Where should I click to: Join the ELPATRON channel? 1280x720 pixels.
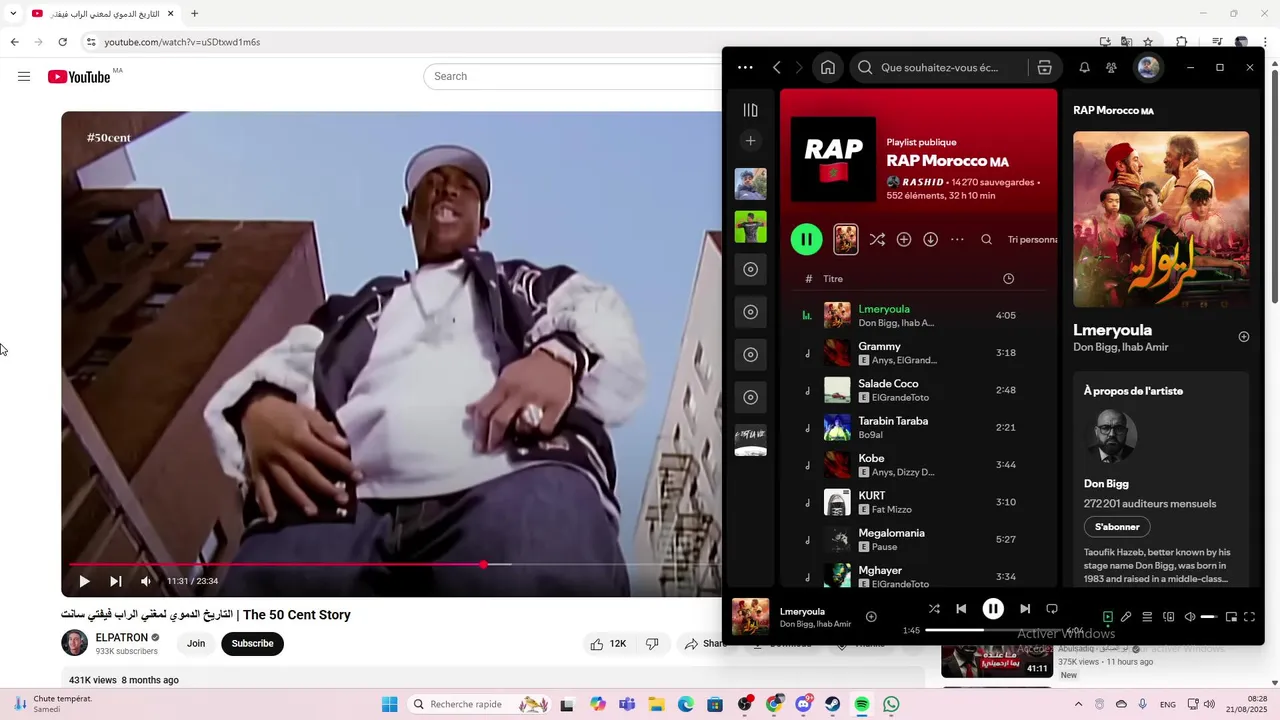tap(196, 643)
